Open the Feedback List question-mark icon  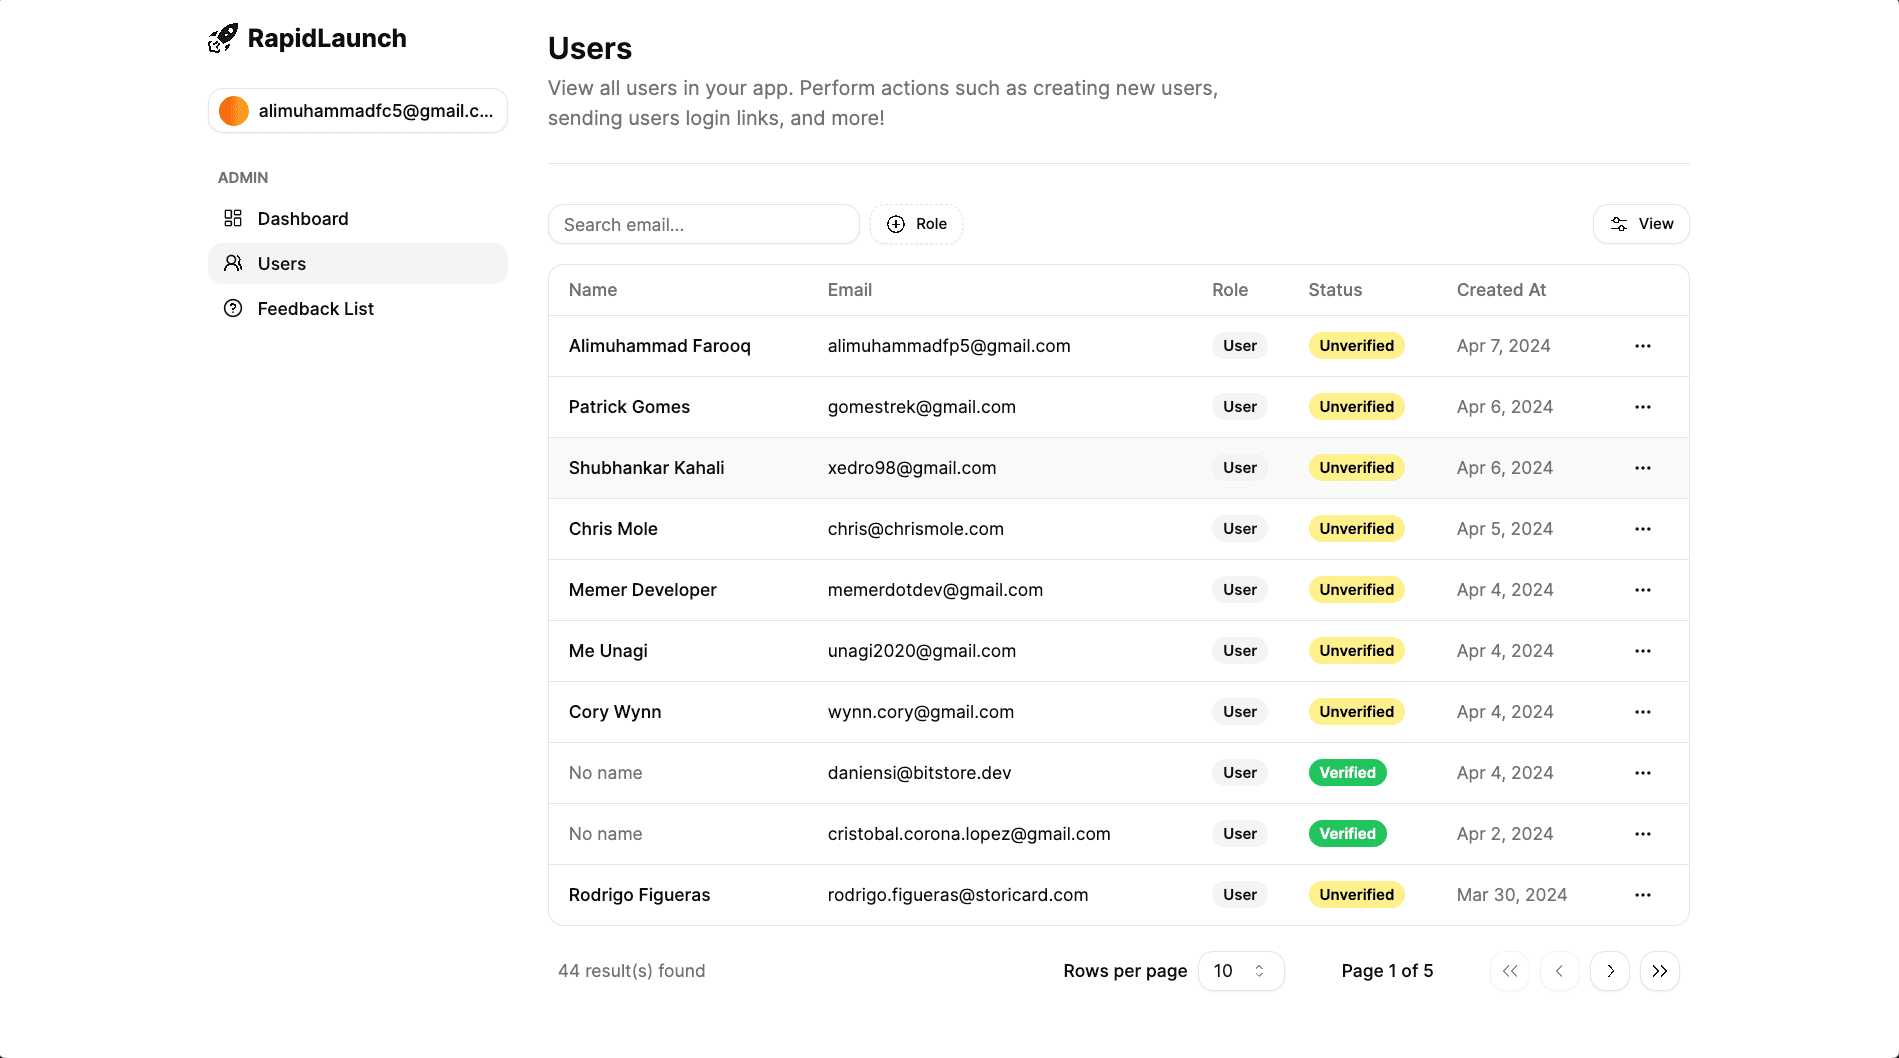(x=233, y=309)
